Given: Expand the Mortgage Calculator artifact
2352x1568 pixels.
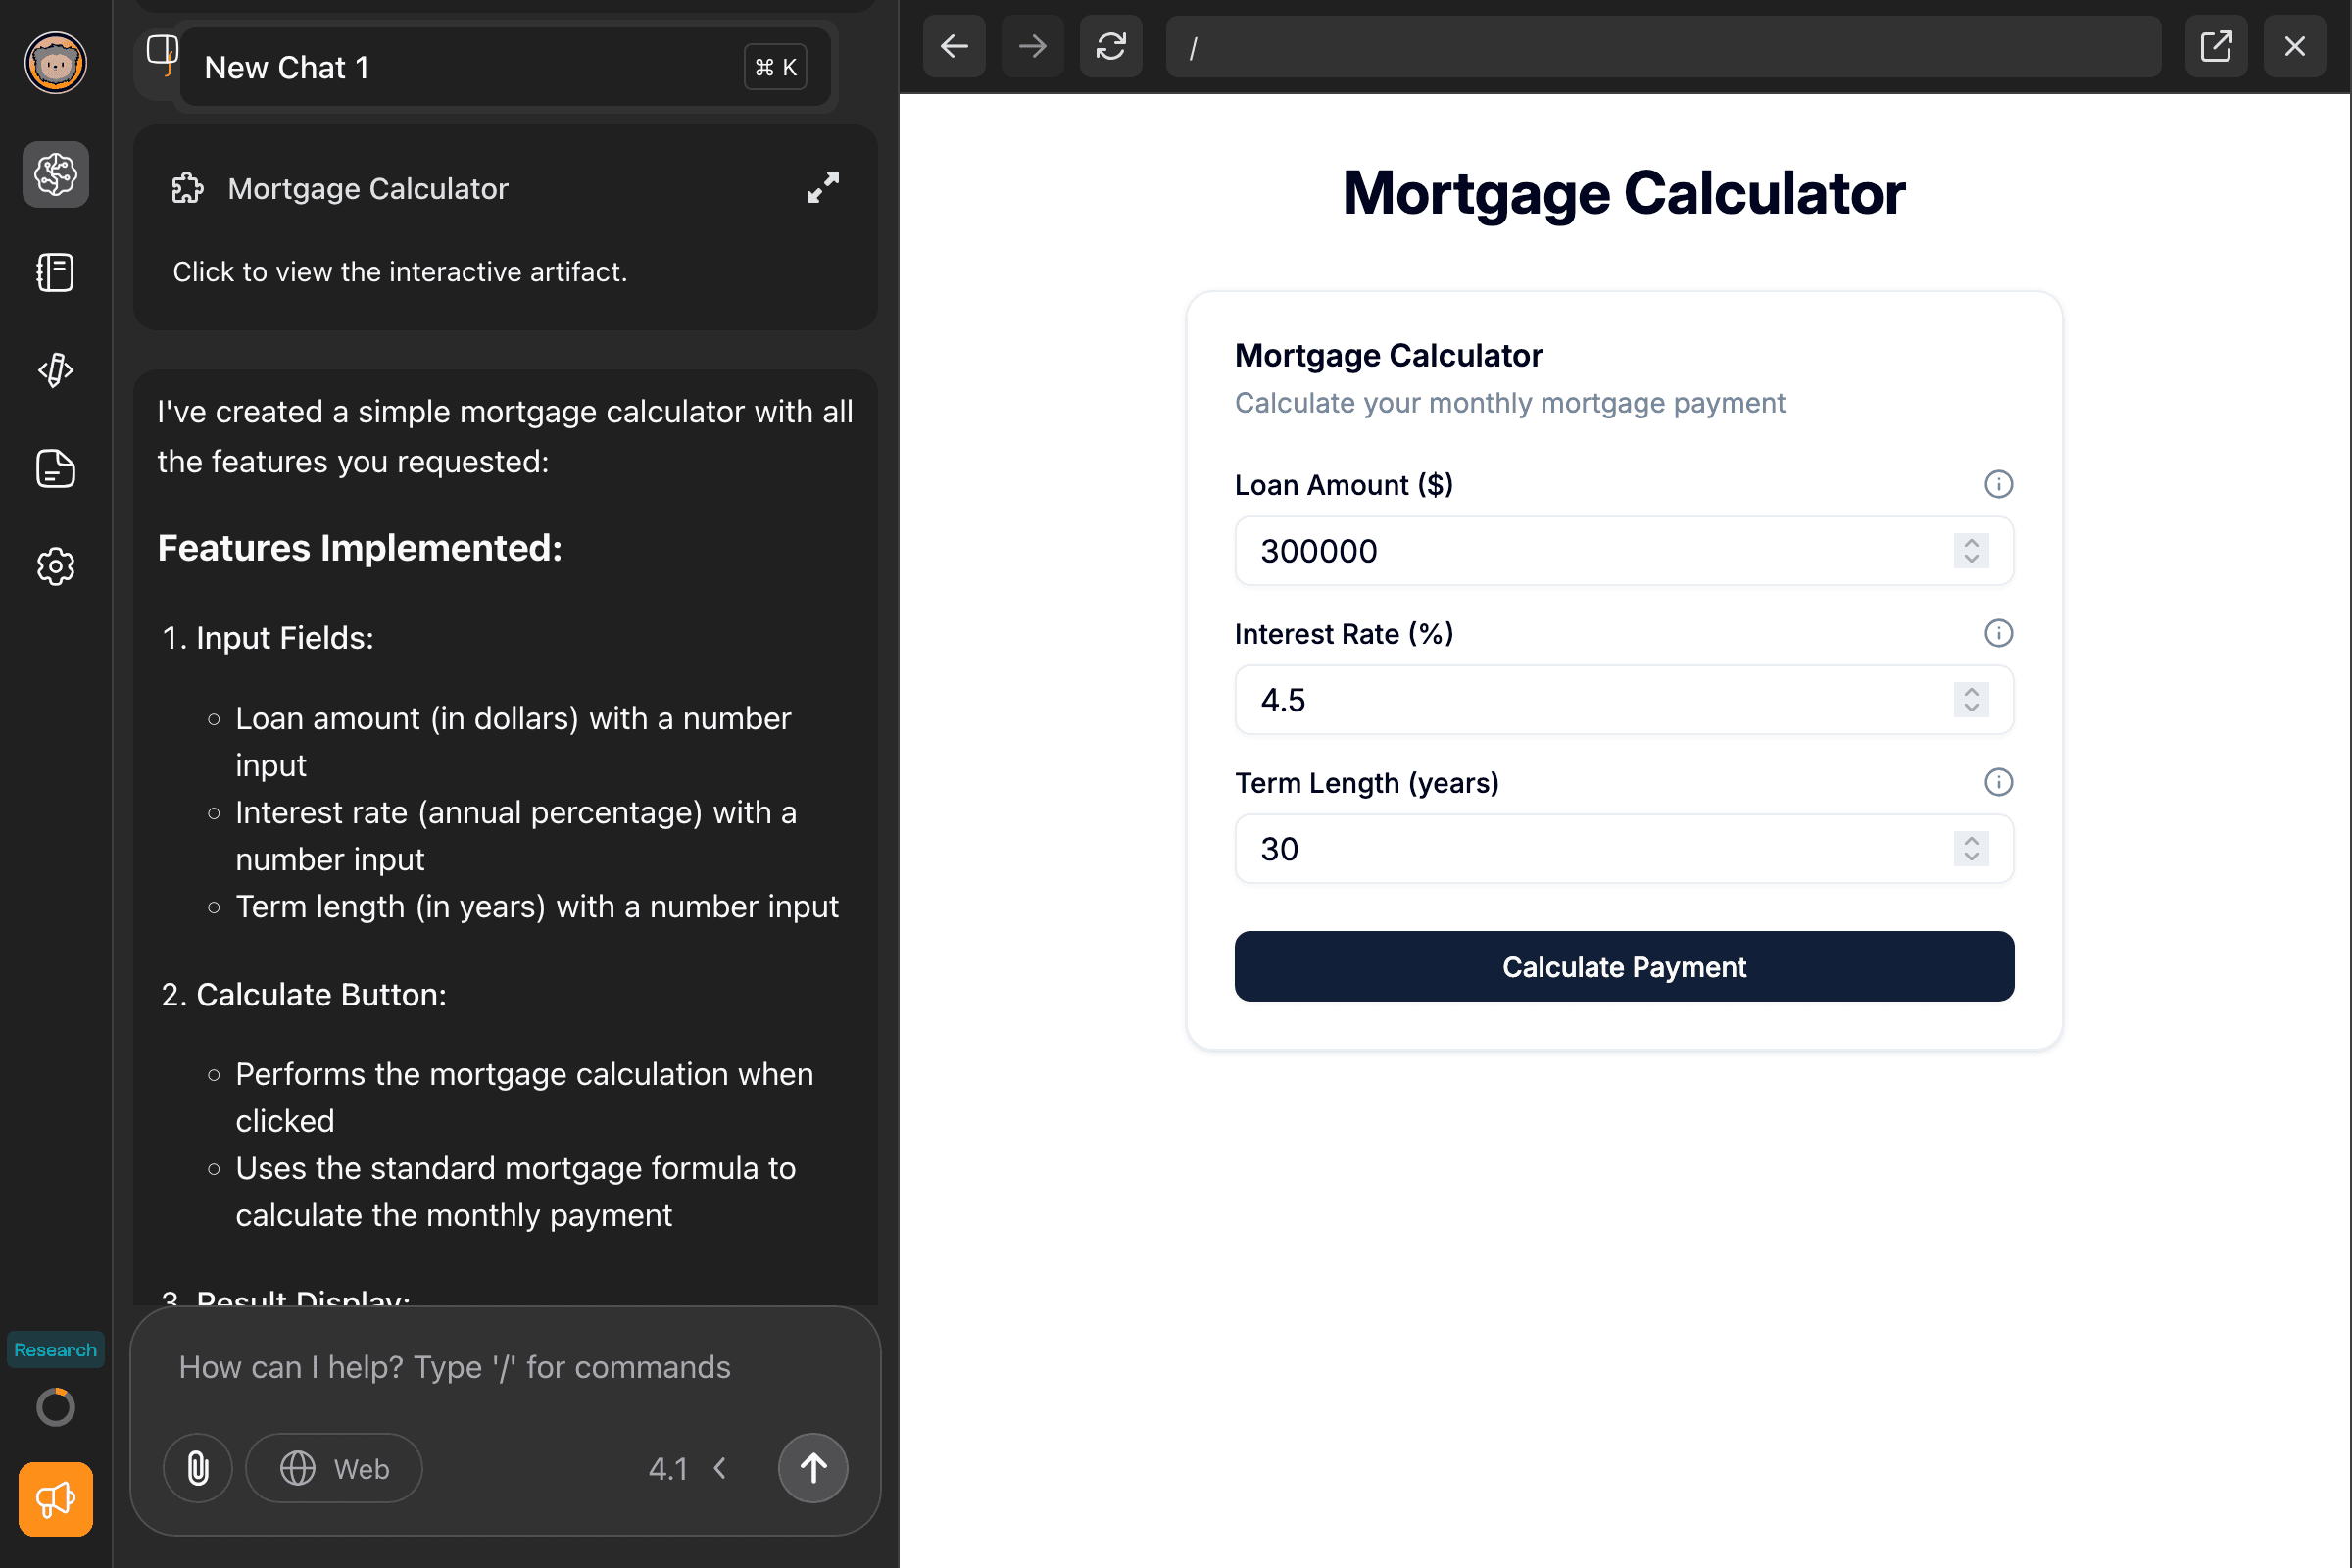Looking at the screenshot, I should click(x=823, y=187).
